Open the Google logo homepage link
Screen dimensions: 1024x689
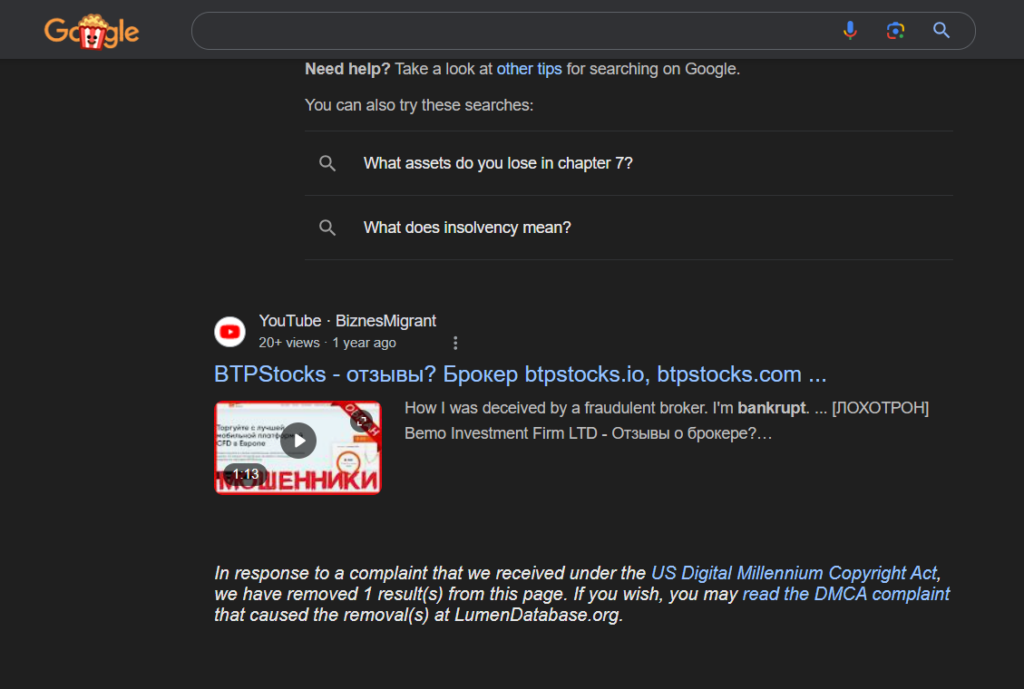[x=91, y=31]
